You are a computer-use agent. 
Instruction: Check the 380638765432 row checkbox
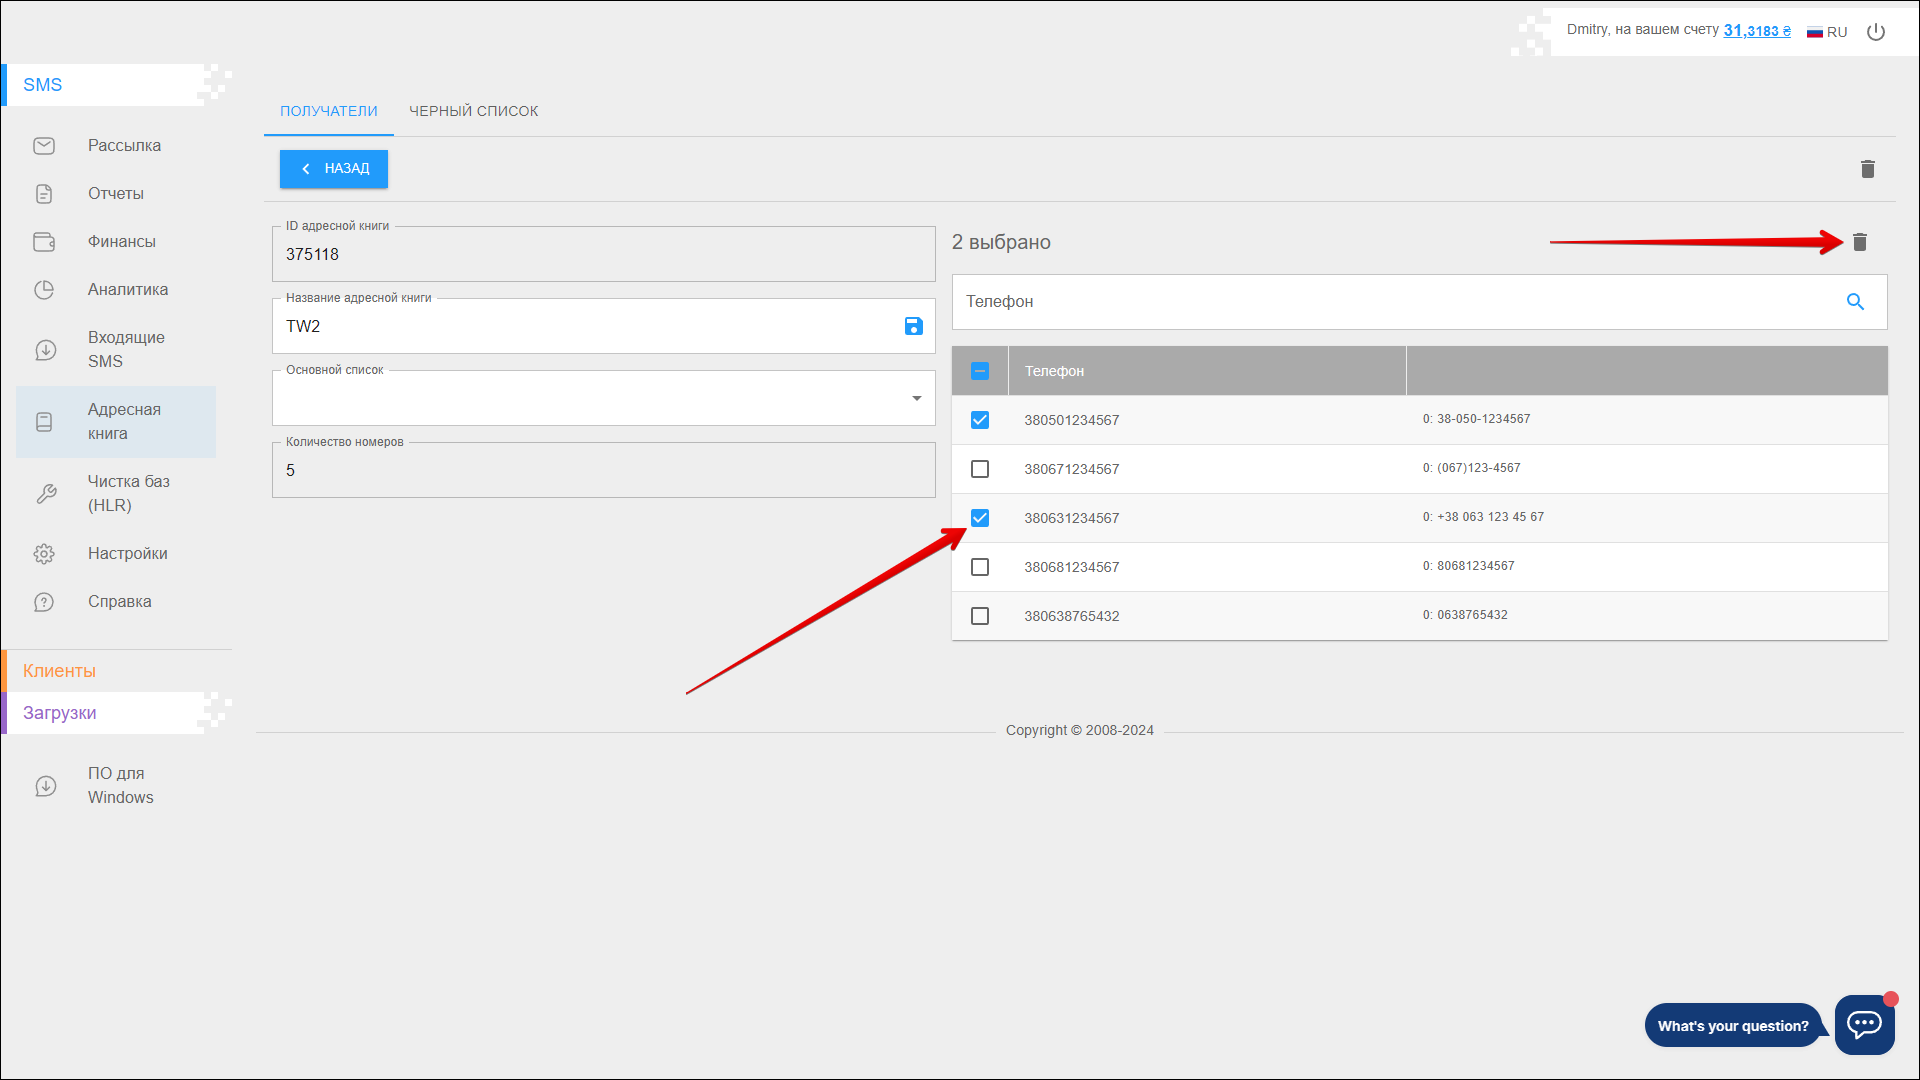980,616
